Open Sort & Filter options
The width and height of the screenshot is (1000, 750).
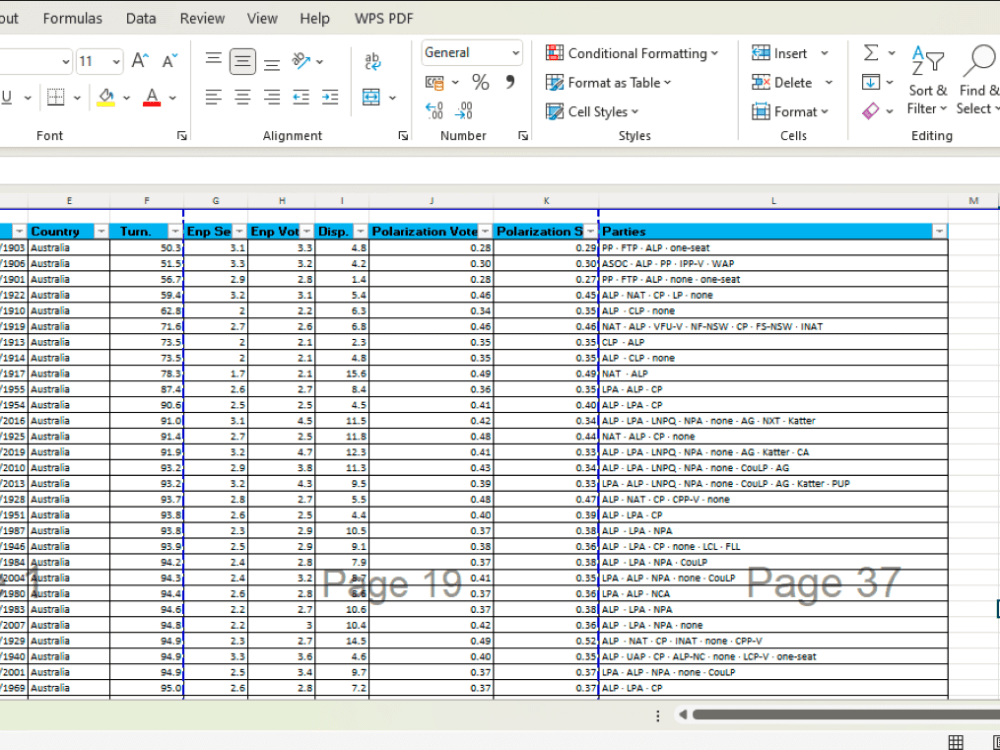point(927,80)
